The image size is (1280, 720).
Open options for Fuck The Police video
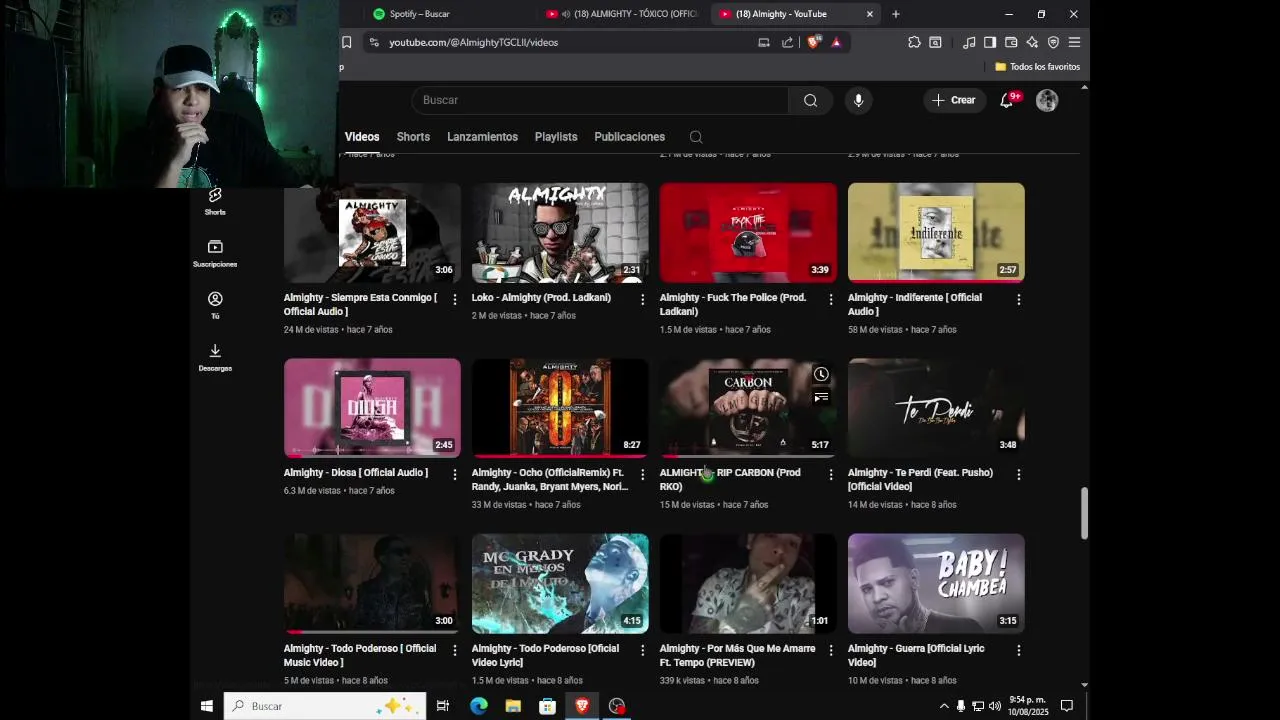(830, 299)
